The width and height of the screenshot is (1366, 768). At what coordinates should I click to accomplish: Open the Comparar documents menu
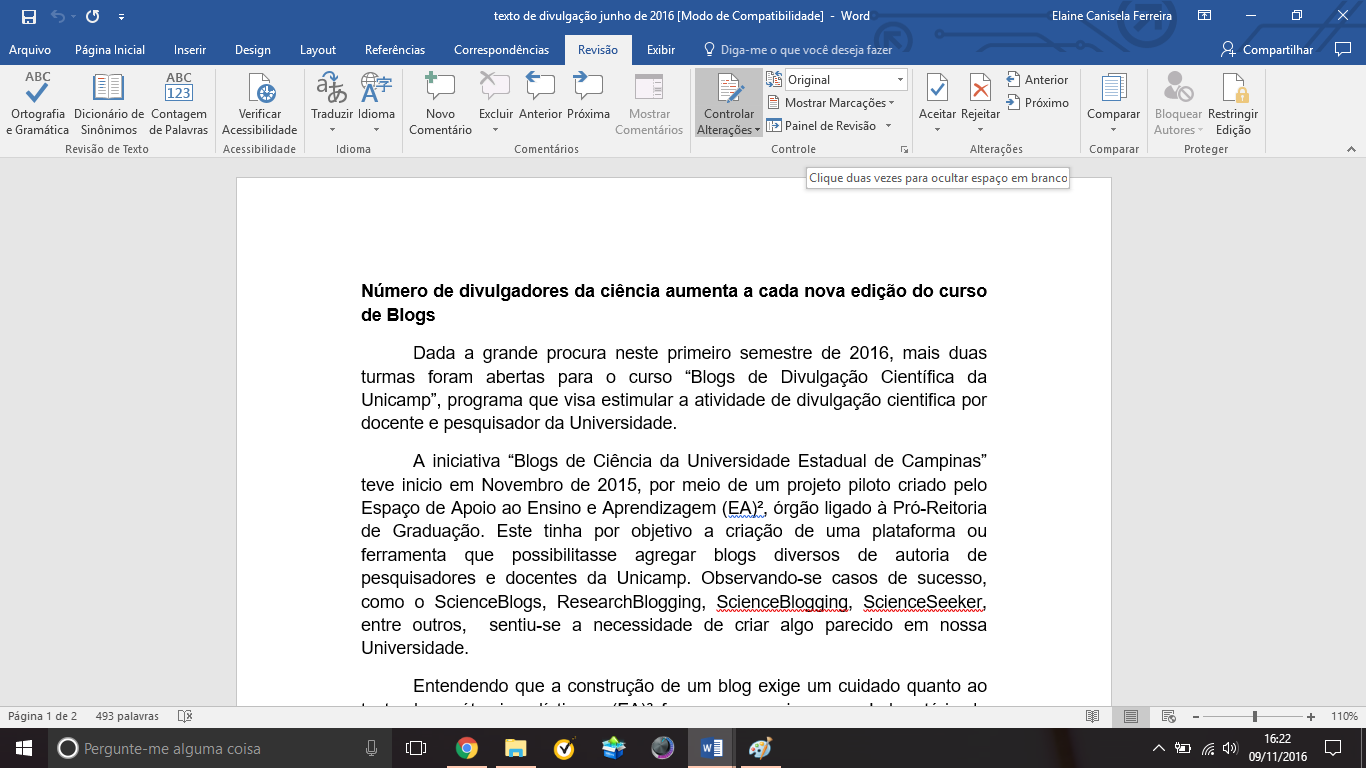pyautogui.click(x=1113, y=104)
